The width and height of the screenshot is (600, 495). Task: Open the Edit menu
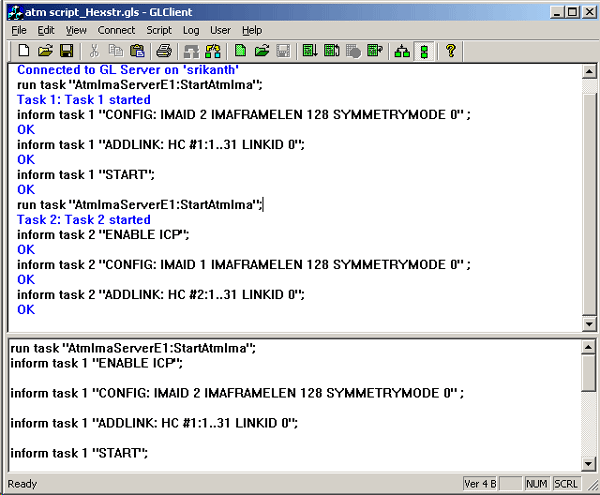[46, 30]
